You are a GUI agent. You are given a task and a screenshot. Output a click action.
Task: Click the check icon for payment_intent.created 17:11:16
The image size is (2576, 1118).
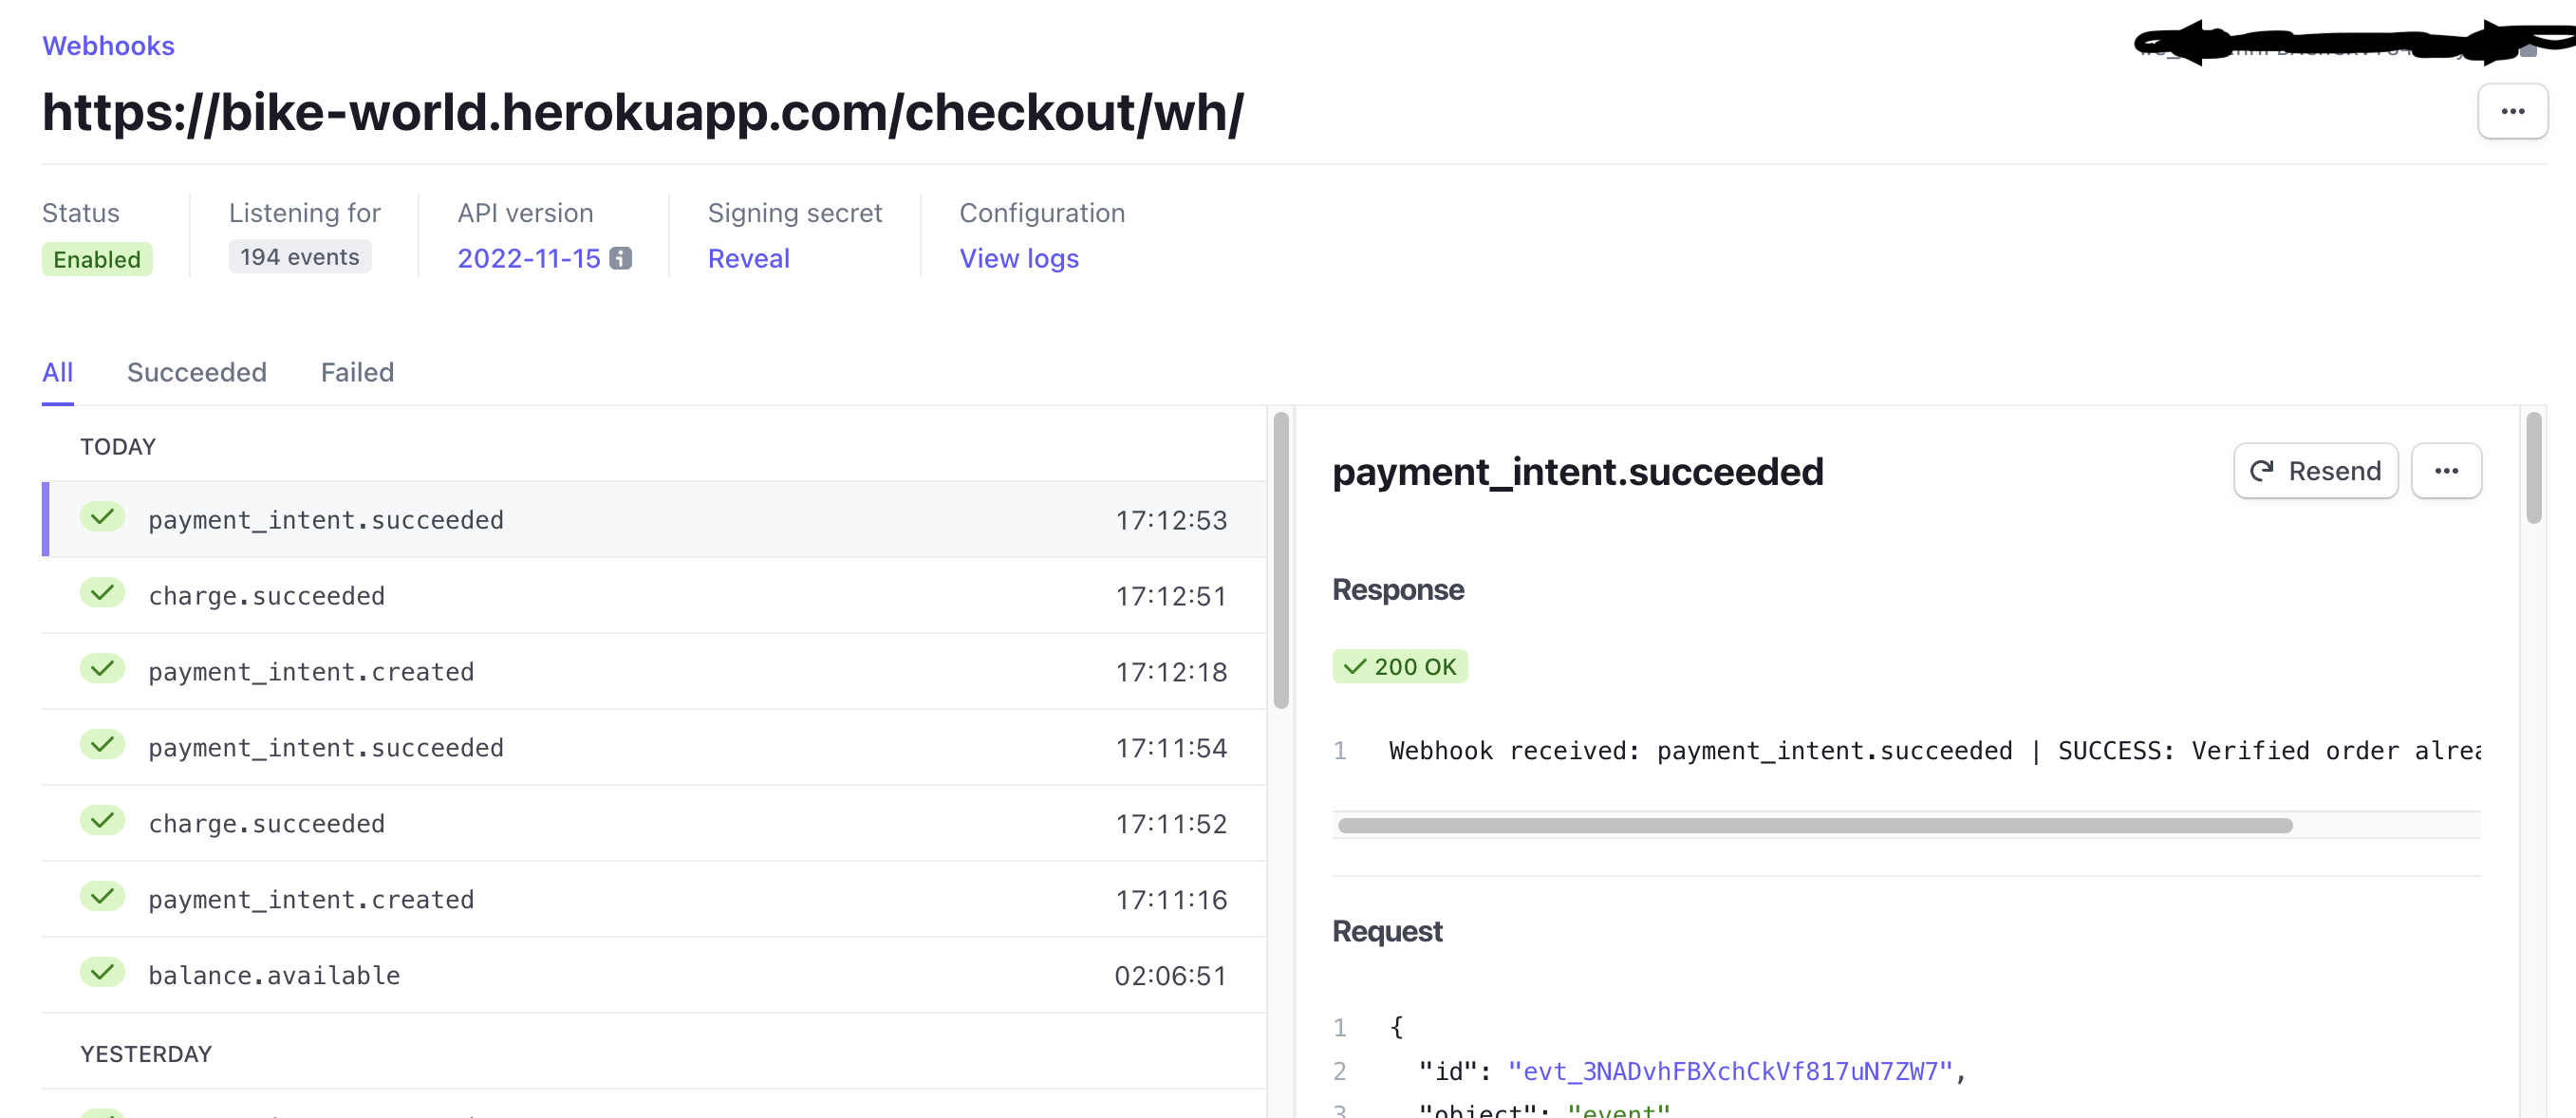(x=102, y=897)
